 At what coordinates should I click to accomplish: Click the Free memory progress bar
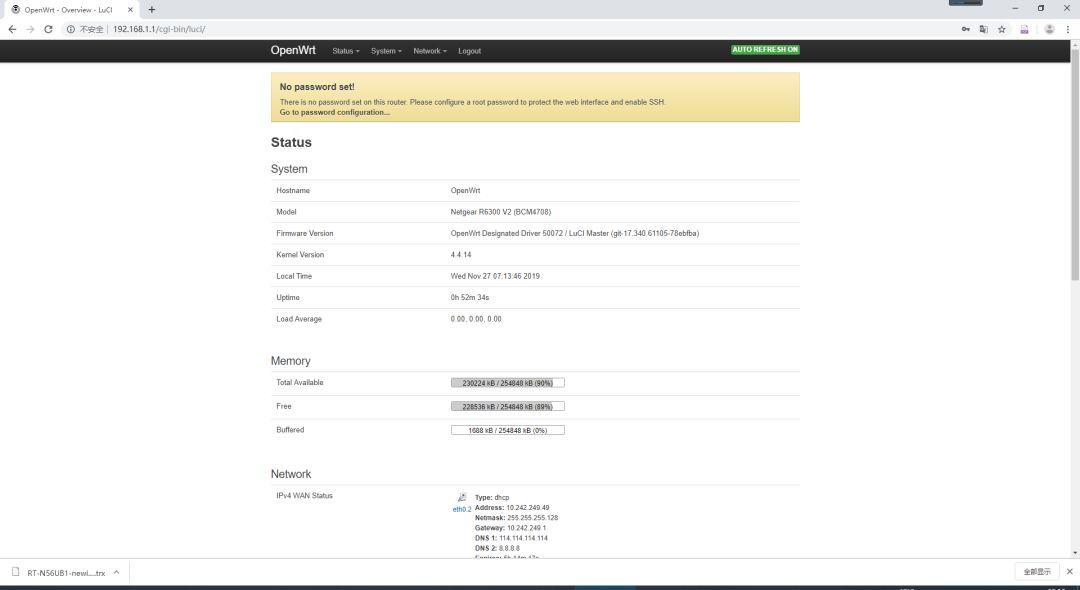click(x=508, y=406)
